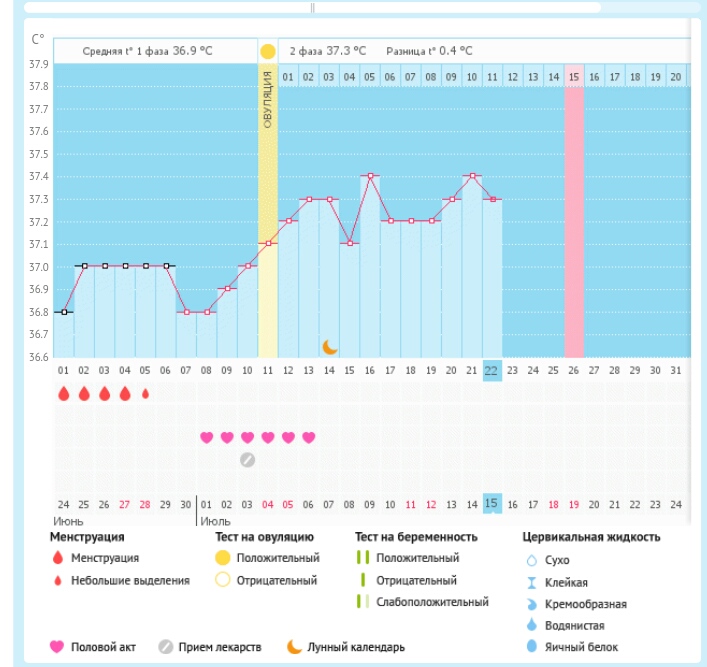Click the positive ovulation test legend circle
The width and height of the screenshot is (707, 667).
point(223,558)
